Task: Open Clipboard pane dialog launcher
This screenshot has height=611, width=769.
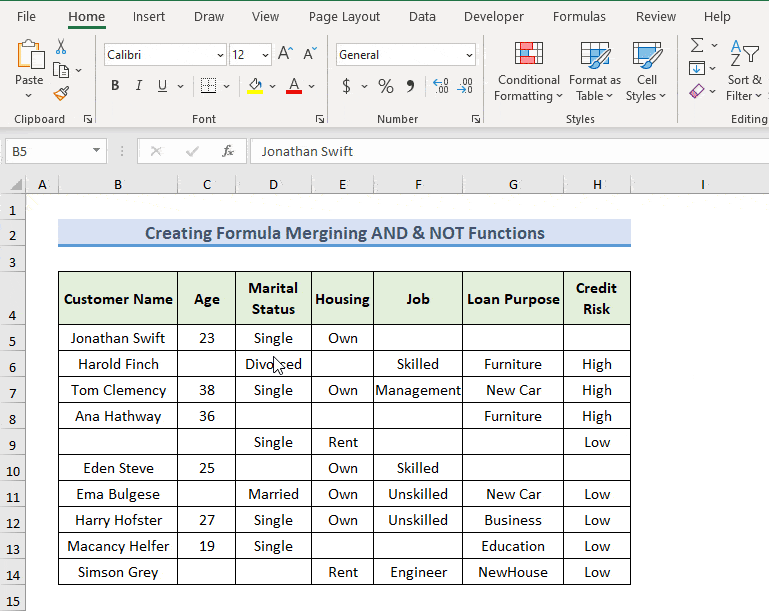Action: click(x=88, y=119)
